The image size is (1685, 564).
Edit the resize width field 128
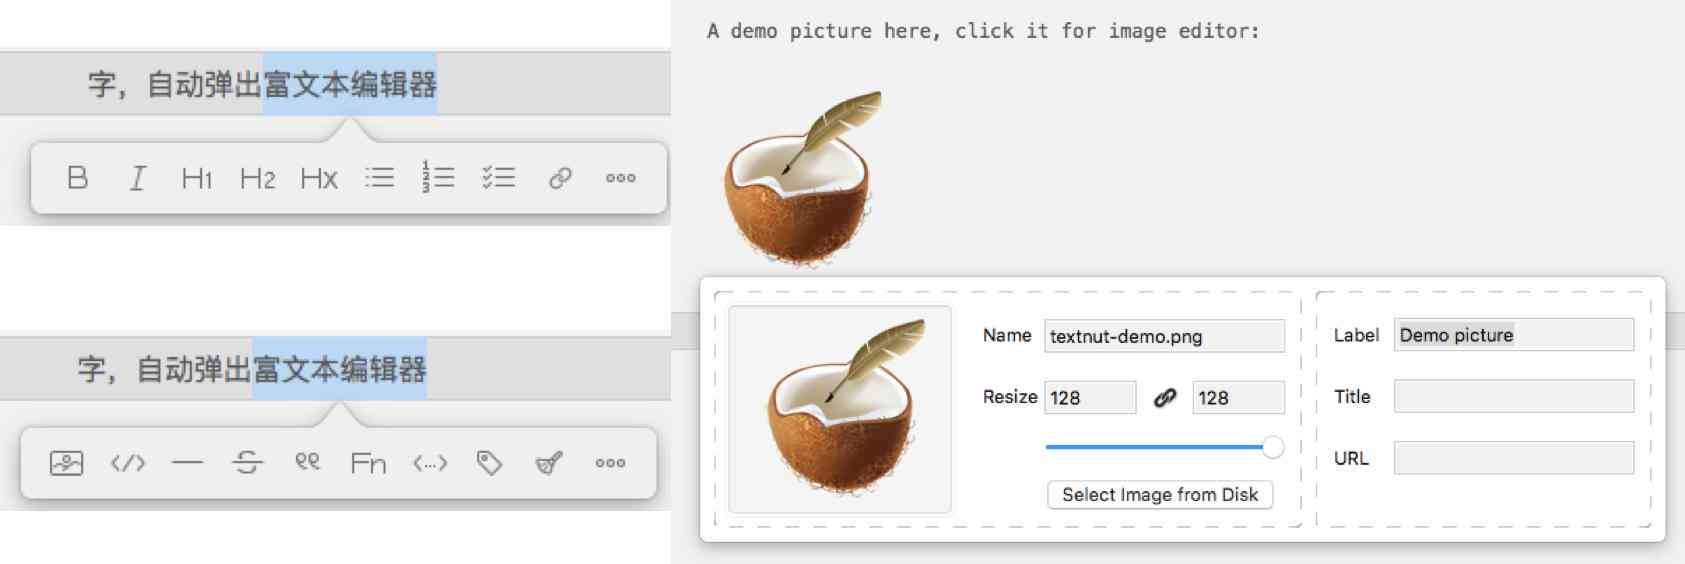(1090, 397)
